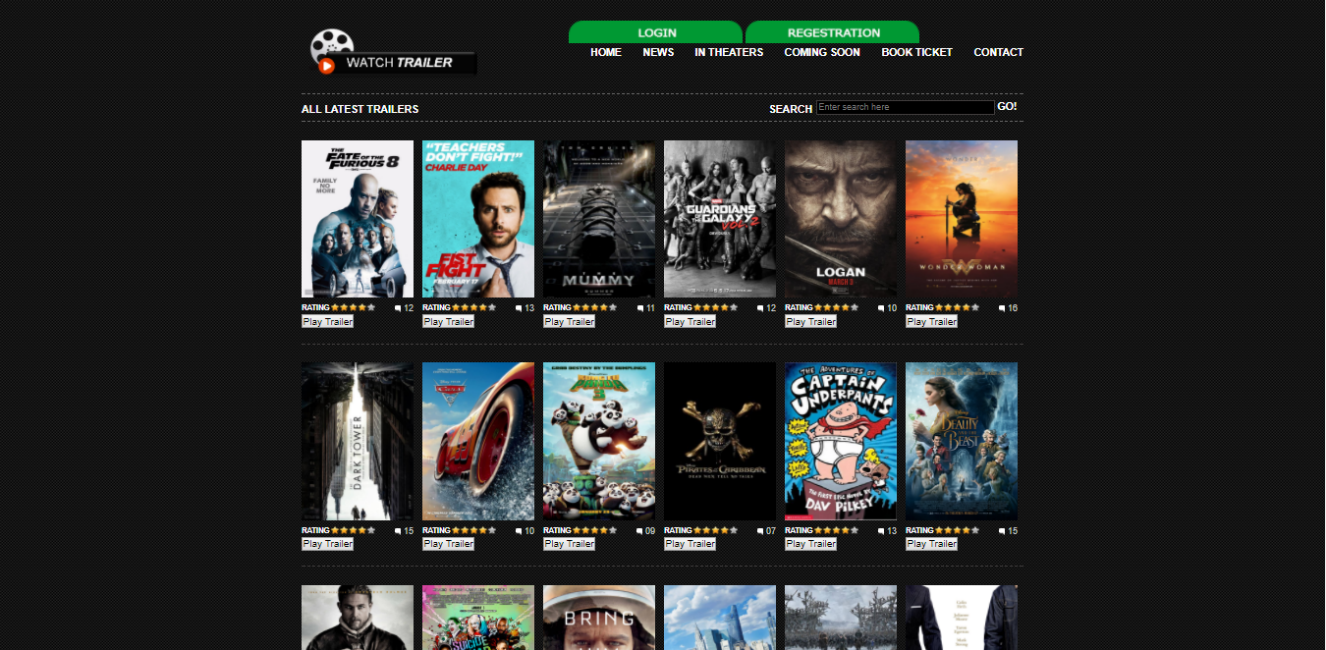
Task: Open the Captain Underpants poster
Action: point(841,441)
